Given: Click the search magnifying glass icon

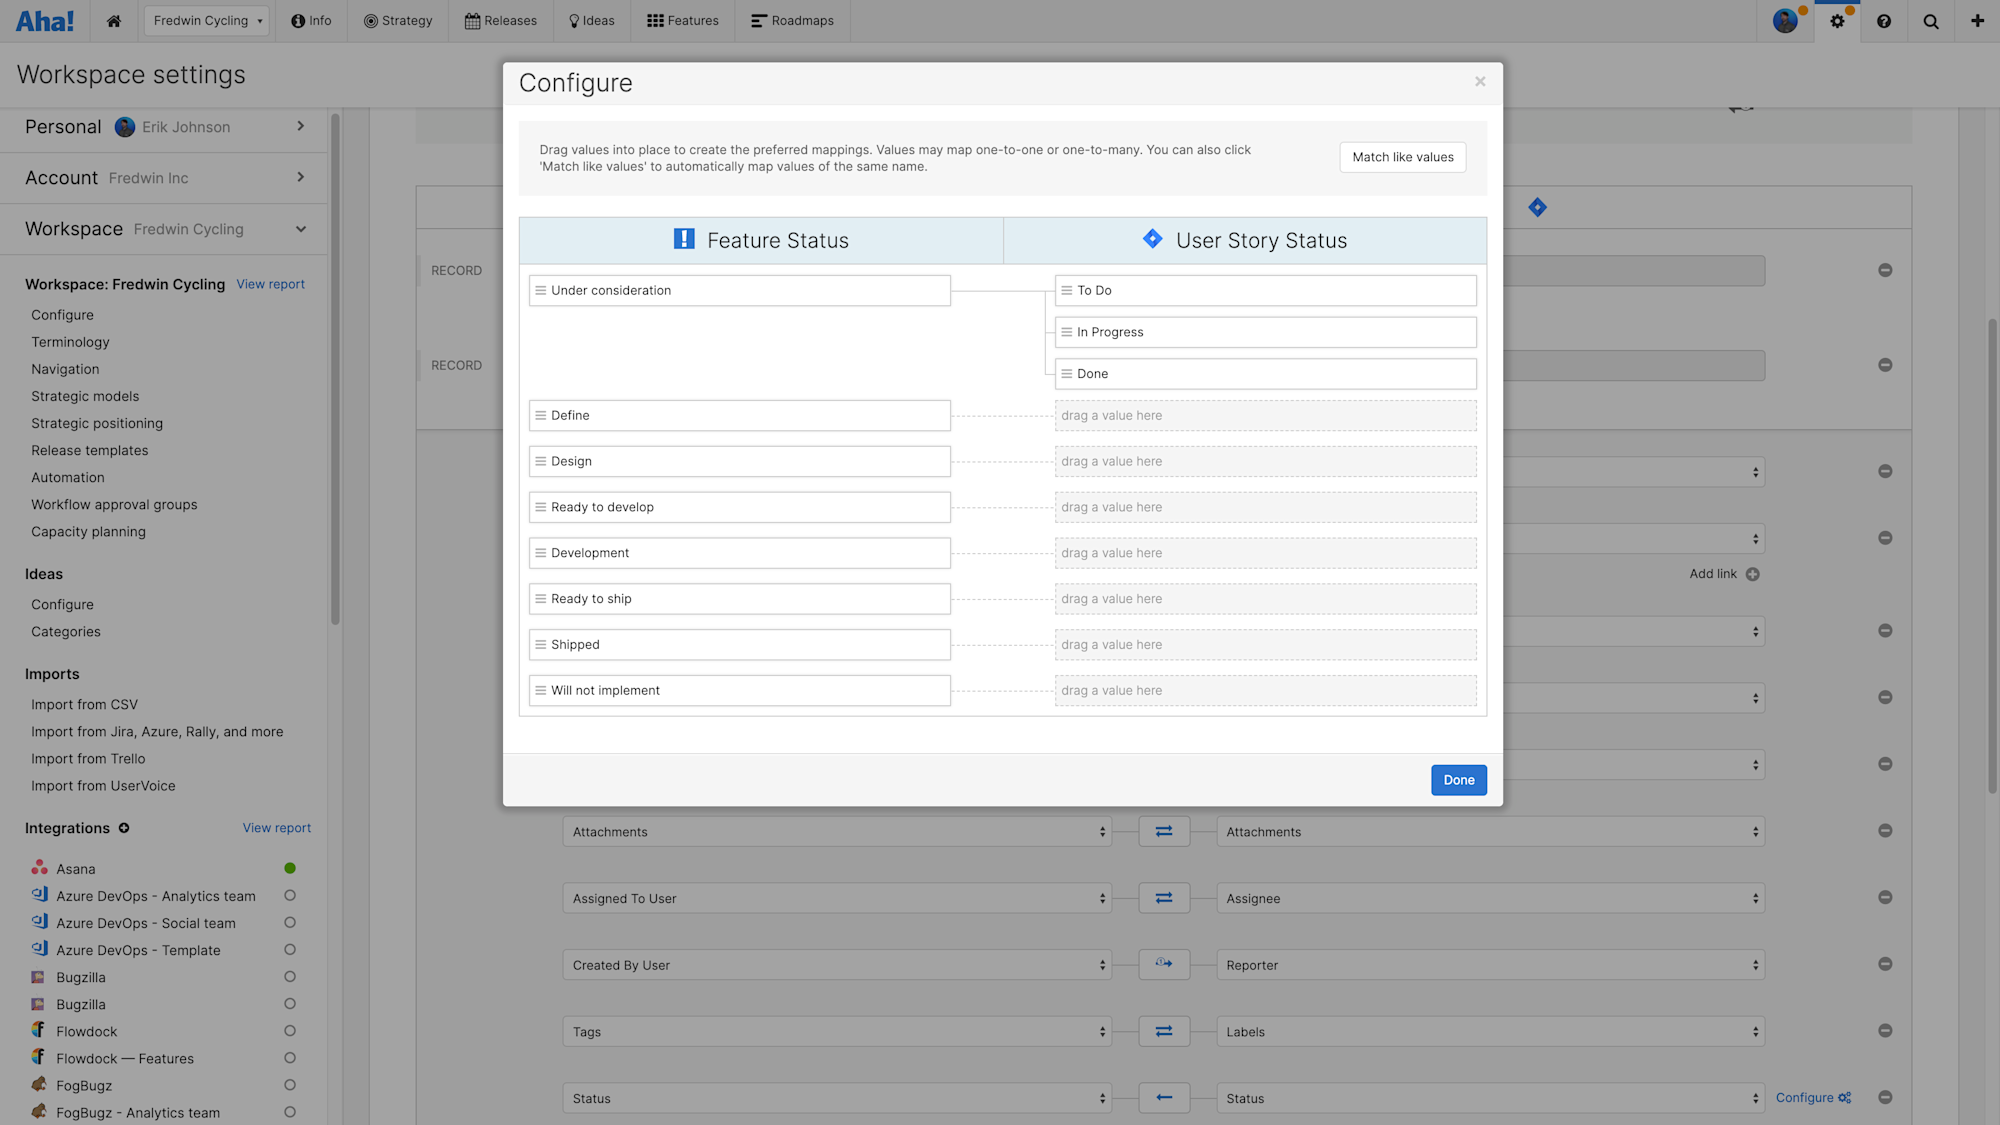Looking at the screenshot, I should 1931,20.
